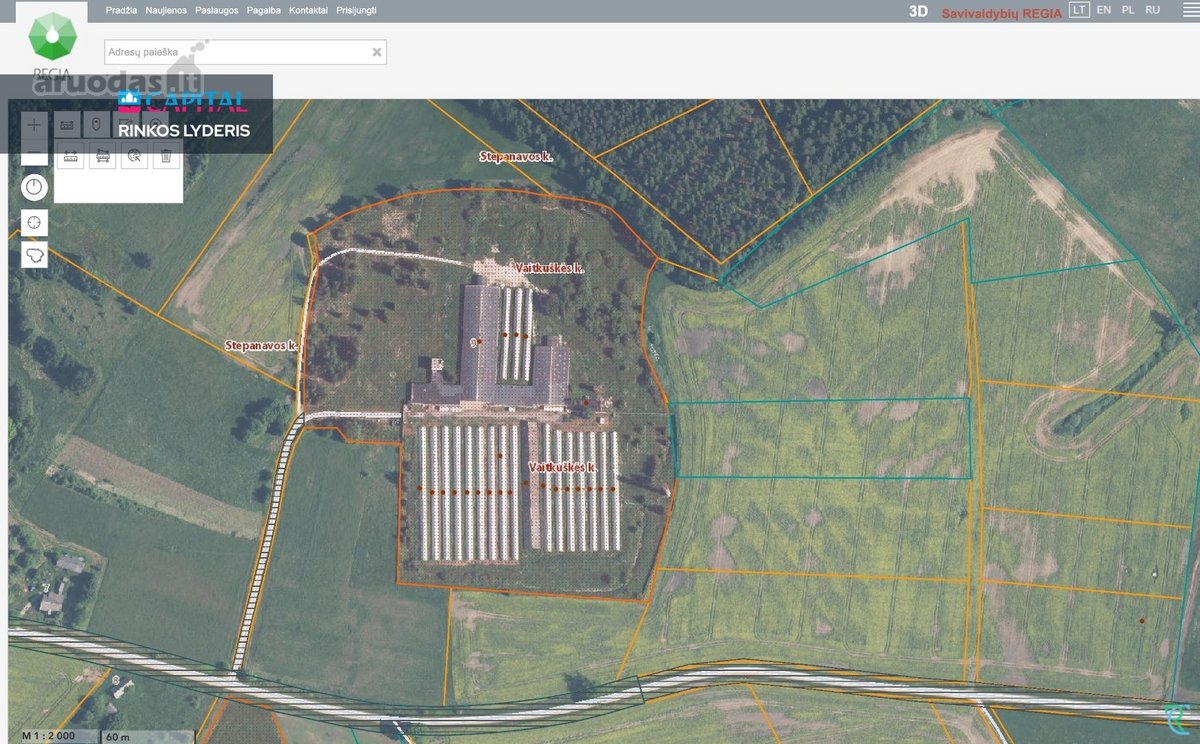The width and height of the screenshot is (1200, 744).
Task: Open the Kontaktai page
Action: click(x=308, y=10)
